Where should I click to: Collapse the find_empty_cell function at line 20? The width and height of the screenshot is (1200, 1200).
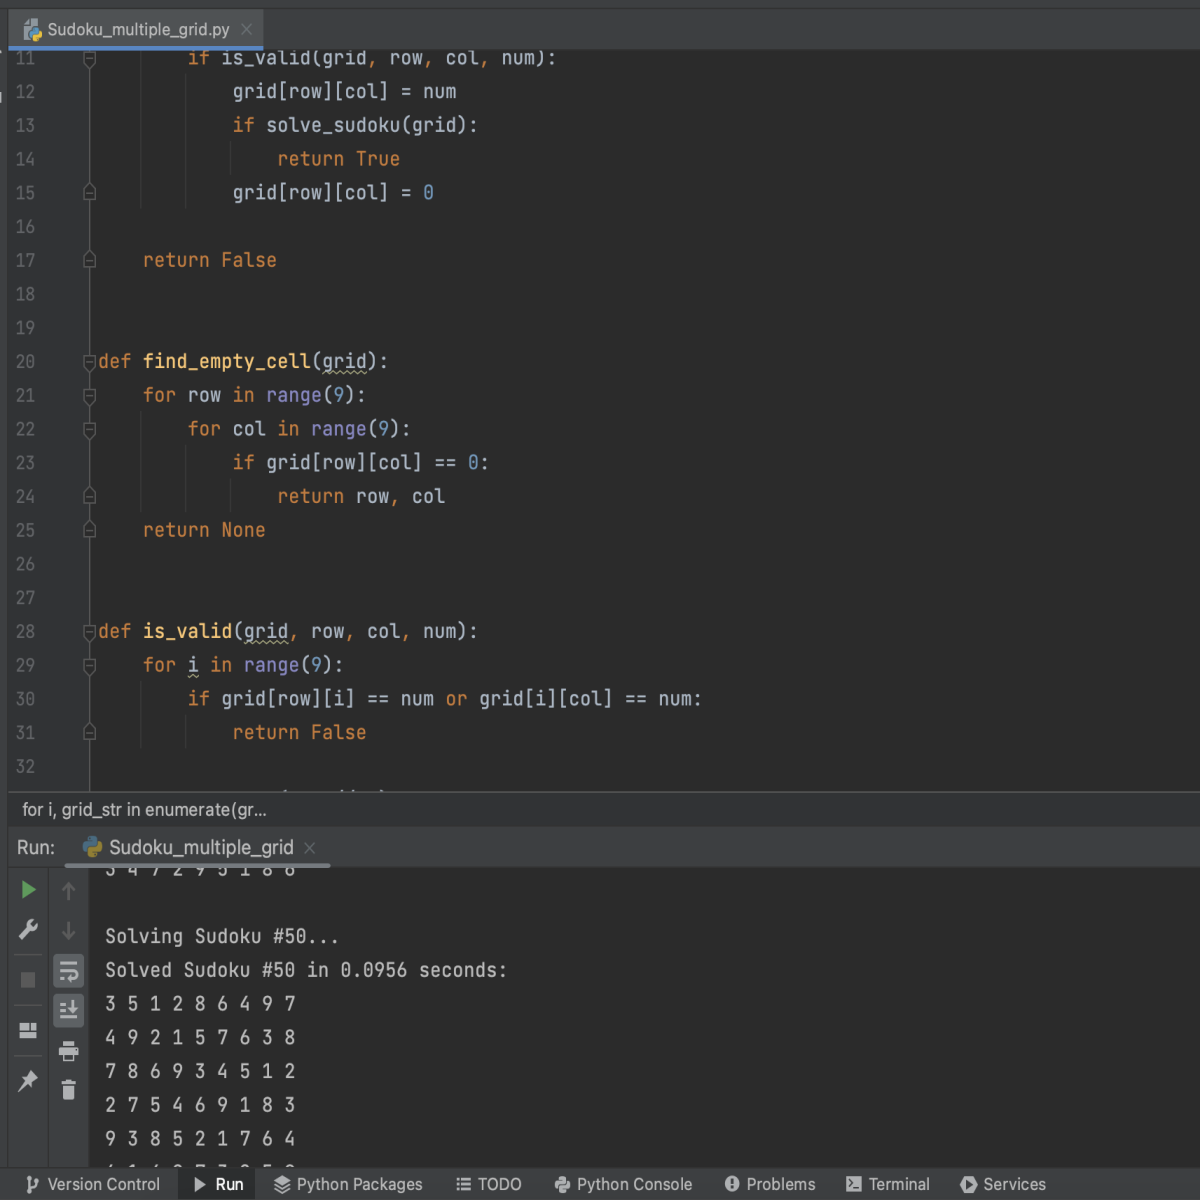pos(89,362)
